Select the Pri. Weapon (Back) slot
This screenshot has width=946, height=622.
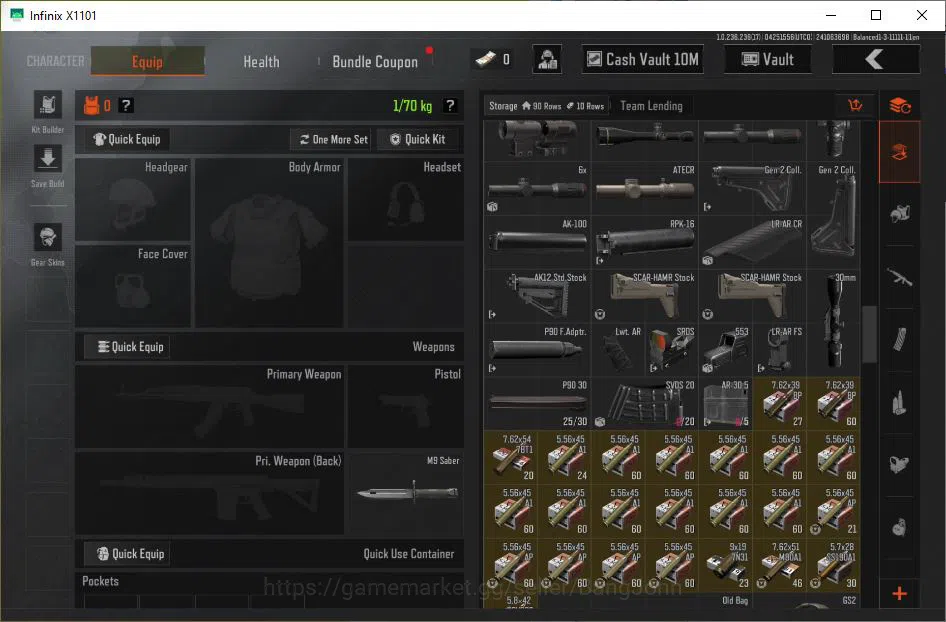pos(209,493)
